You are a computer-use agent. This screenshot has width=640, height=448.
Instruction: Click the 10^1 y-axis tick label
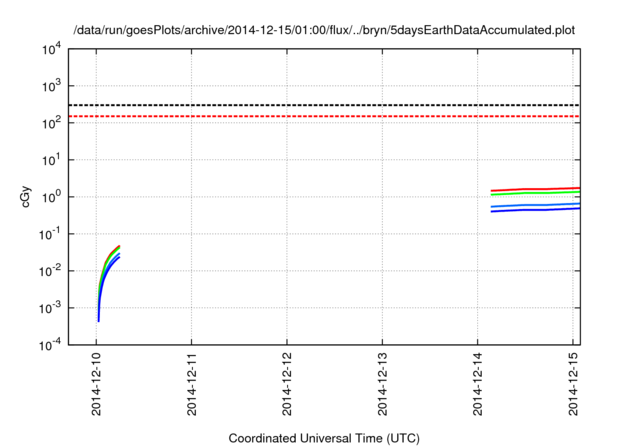pos(51,160)
